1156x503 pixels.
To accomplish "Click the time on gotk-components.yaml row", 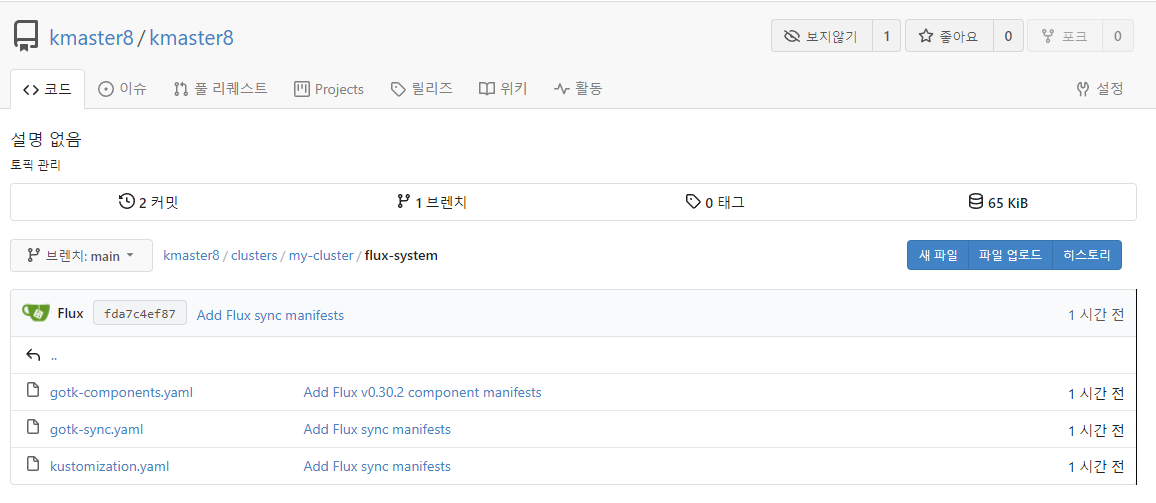I will (x=1096, y=393).
